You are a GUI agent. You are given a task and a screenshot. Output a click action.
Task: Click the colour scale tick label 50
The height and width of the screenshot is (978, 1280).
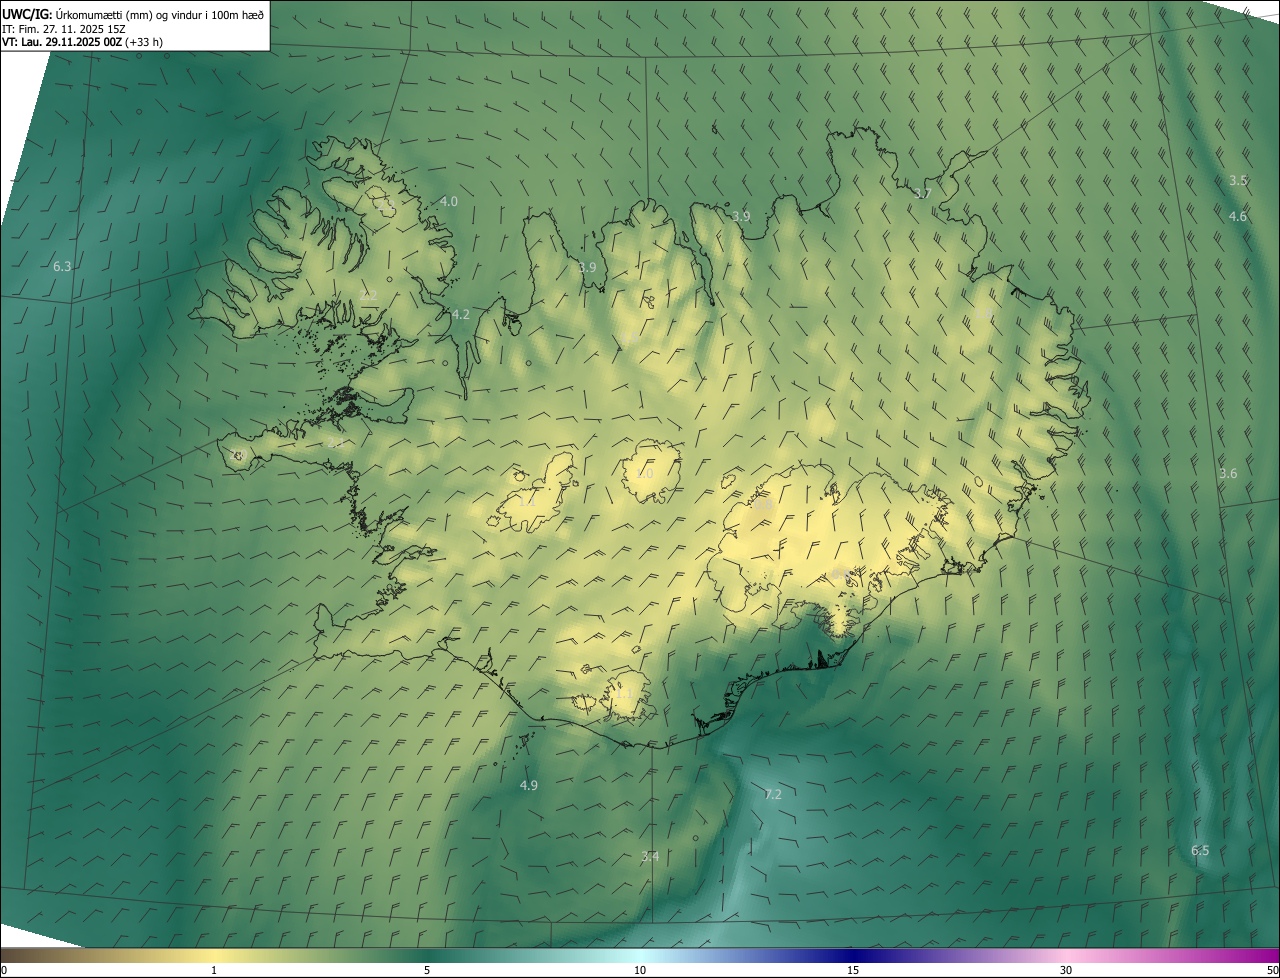tap(1272, 970)
